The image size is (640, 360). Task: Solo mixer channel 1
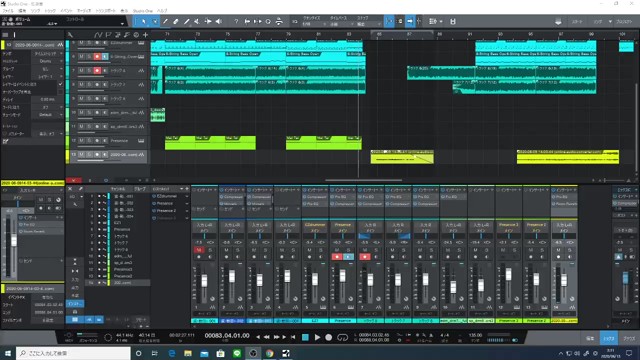(210, 250)
